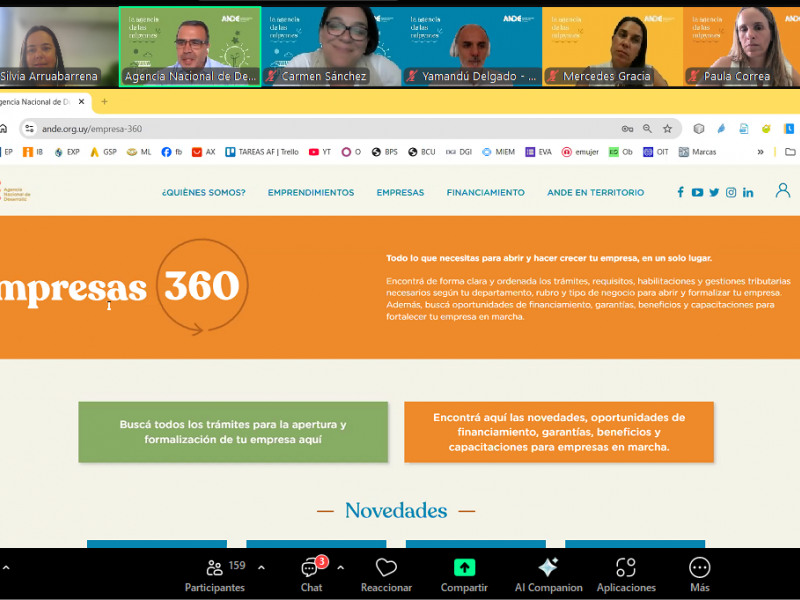Select Agencia Nacional de De... video thumbnail
Viewport: 800px width, 600px height.
pyautogui.click(x=190, y=47)
